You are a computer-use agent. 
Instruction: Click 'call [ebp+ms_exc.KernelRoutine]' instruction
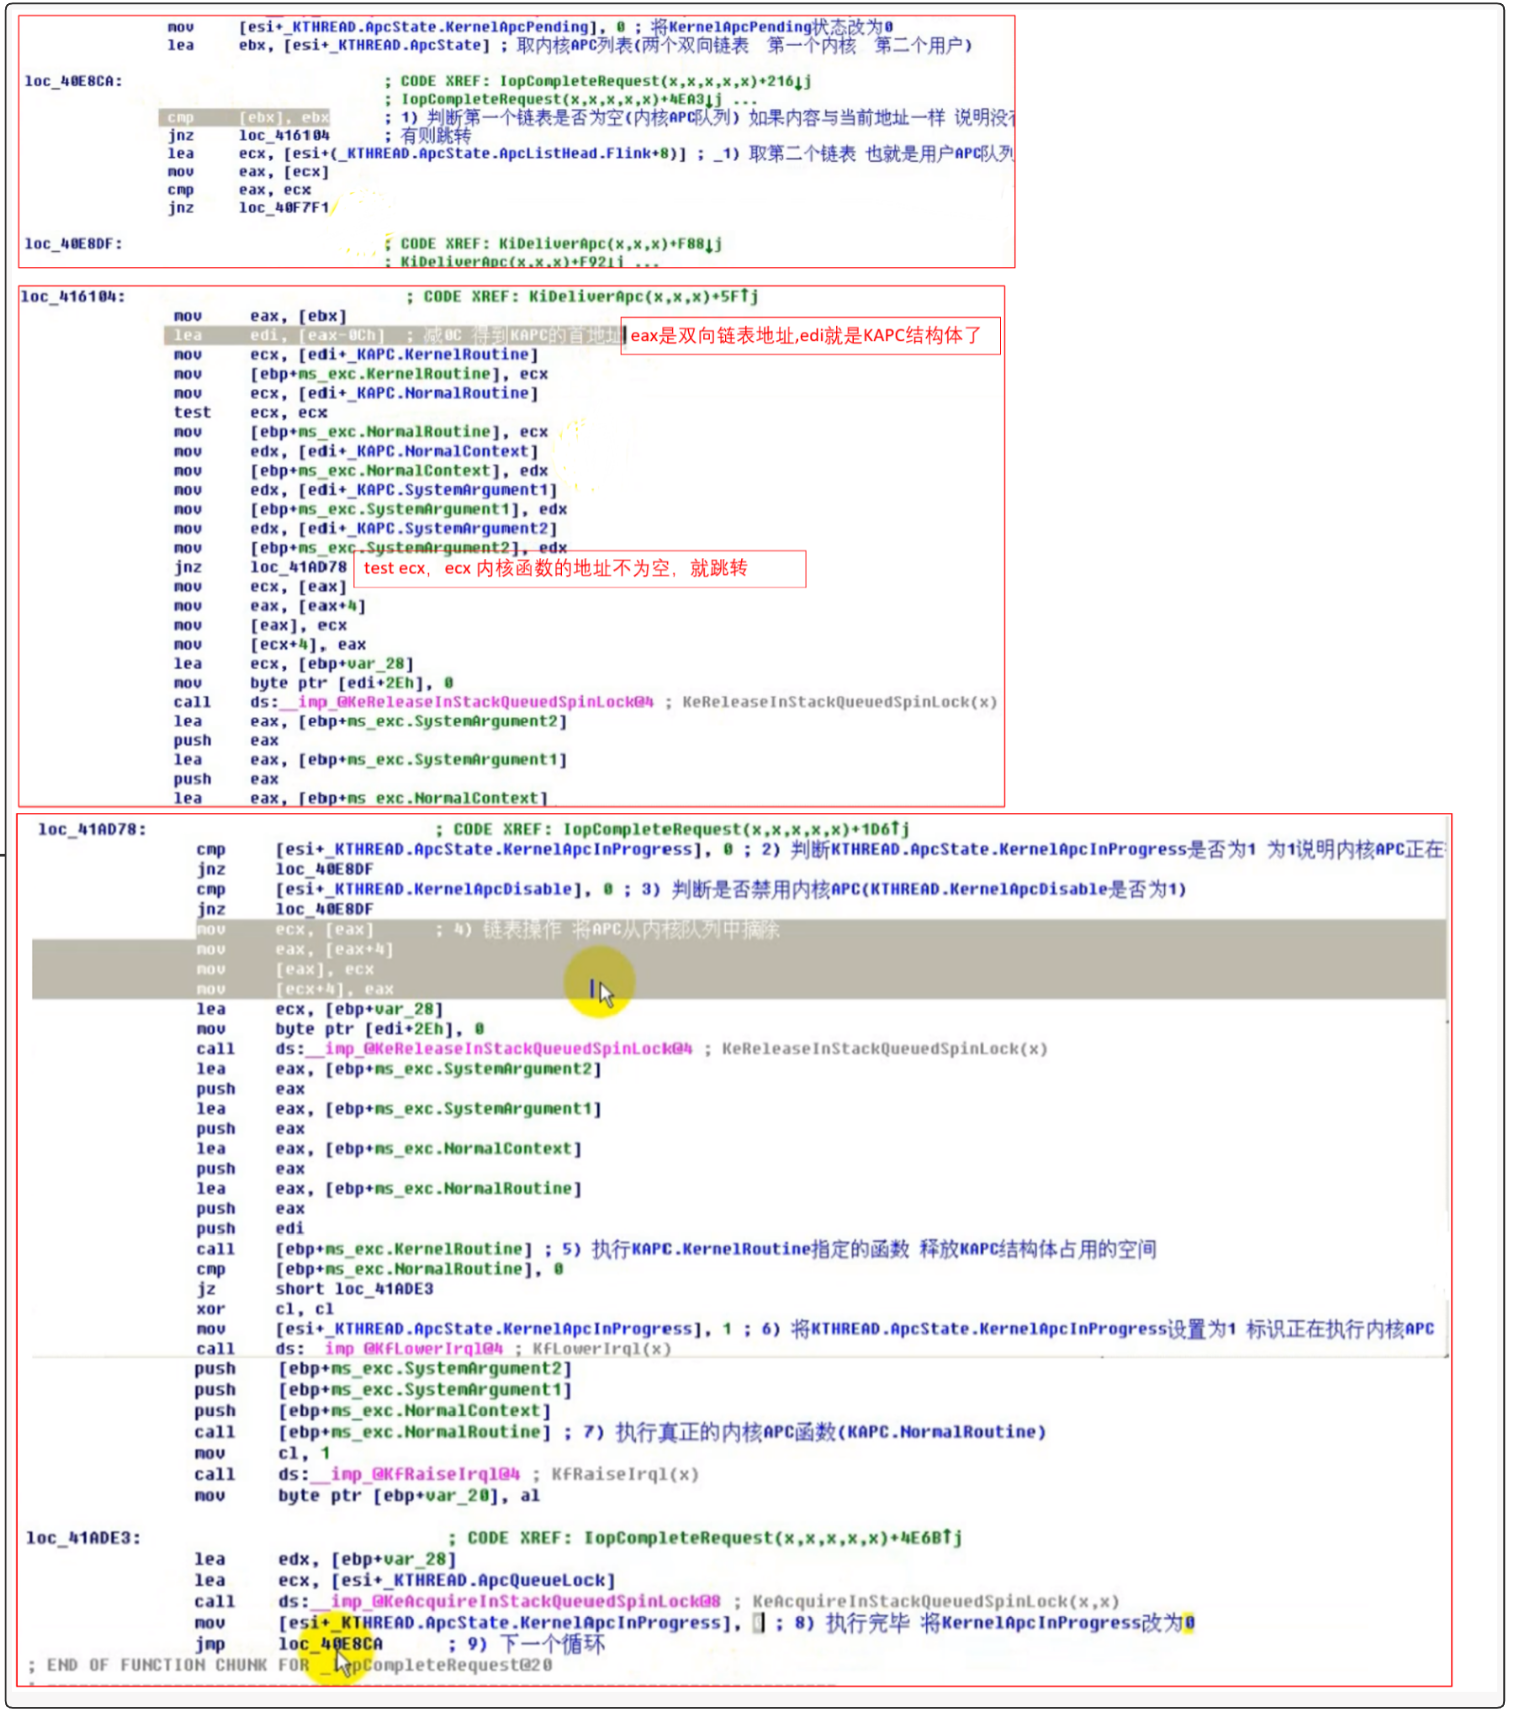[x=365, y=1249]
